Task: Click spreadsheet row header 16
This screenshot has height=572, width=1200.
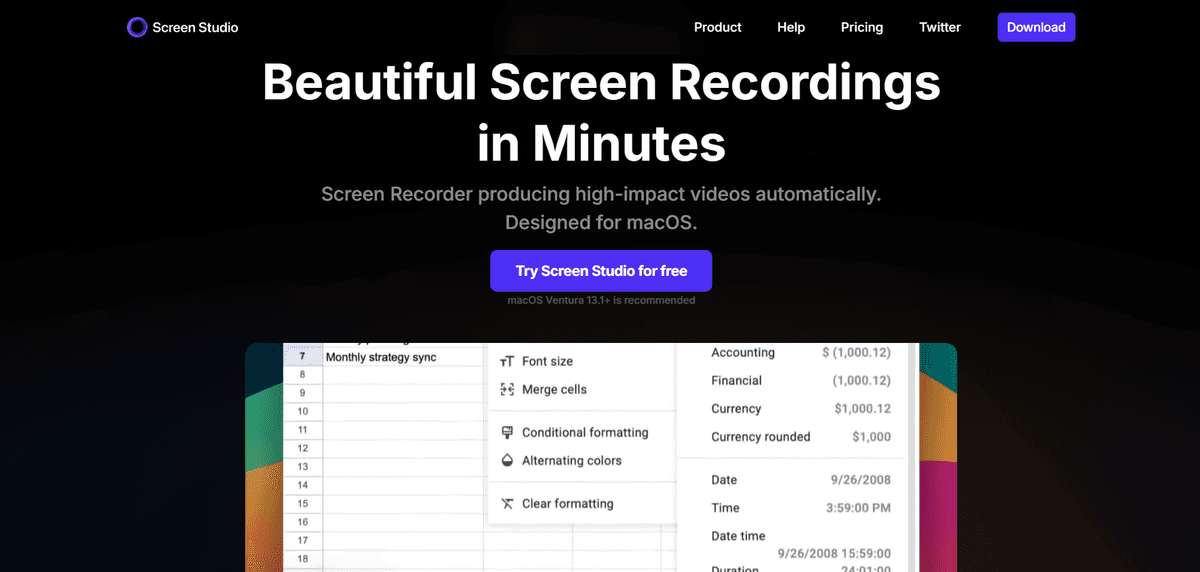Action: pyautogui.click(x=303, y=522)
